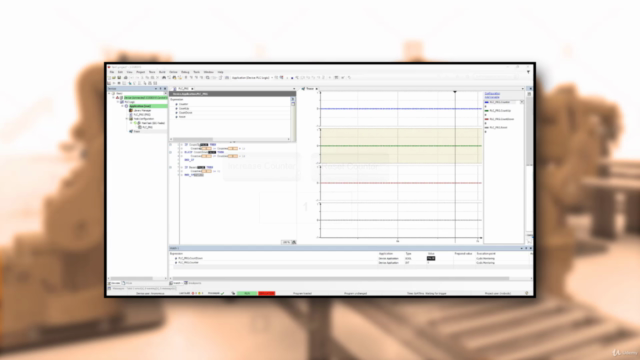
Task: Expand the Reset variable in declaration list
Action: [x=177, y=117]
